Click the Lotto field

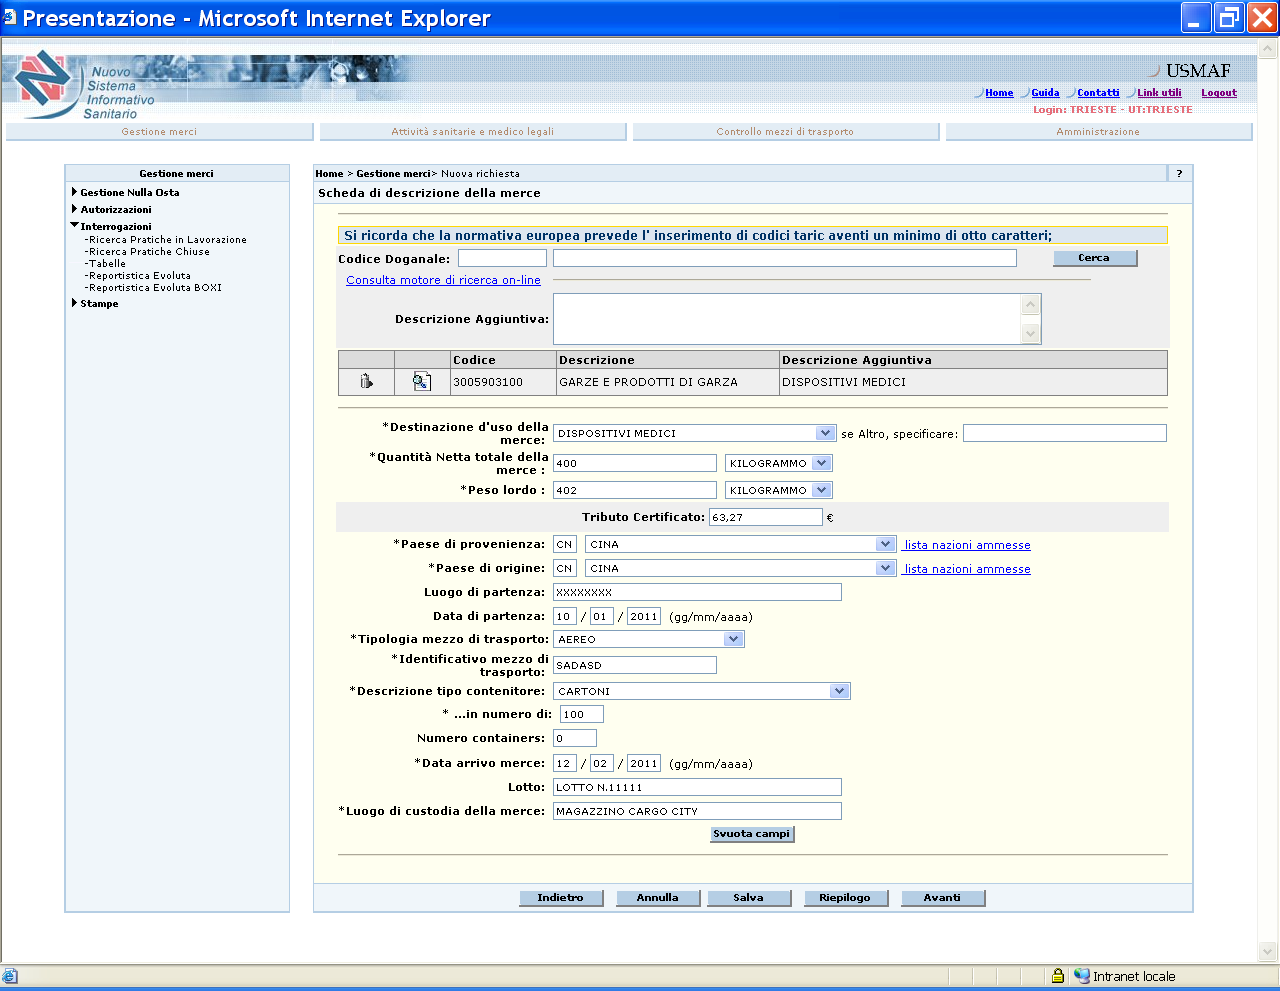(697, 787)
